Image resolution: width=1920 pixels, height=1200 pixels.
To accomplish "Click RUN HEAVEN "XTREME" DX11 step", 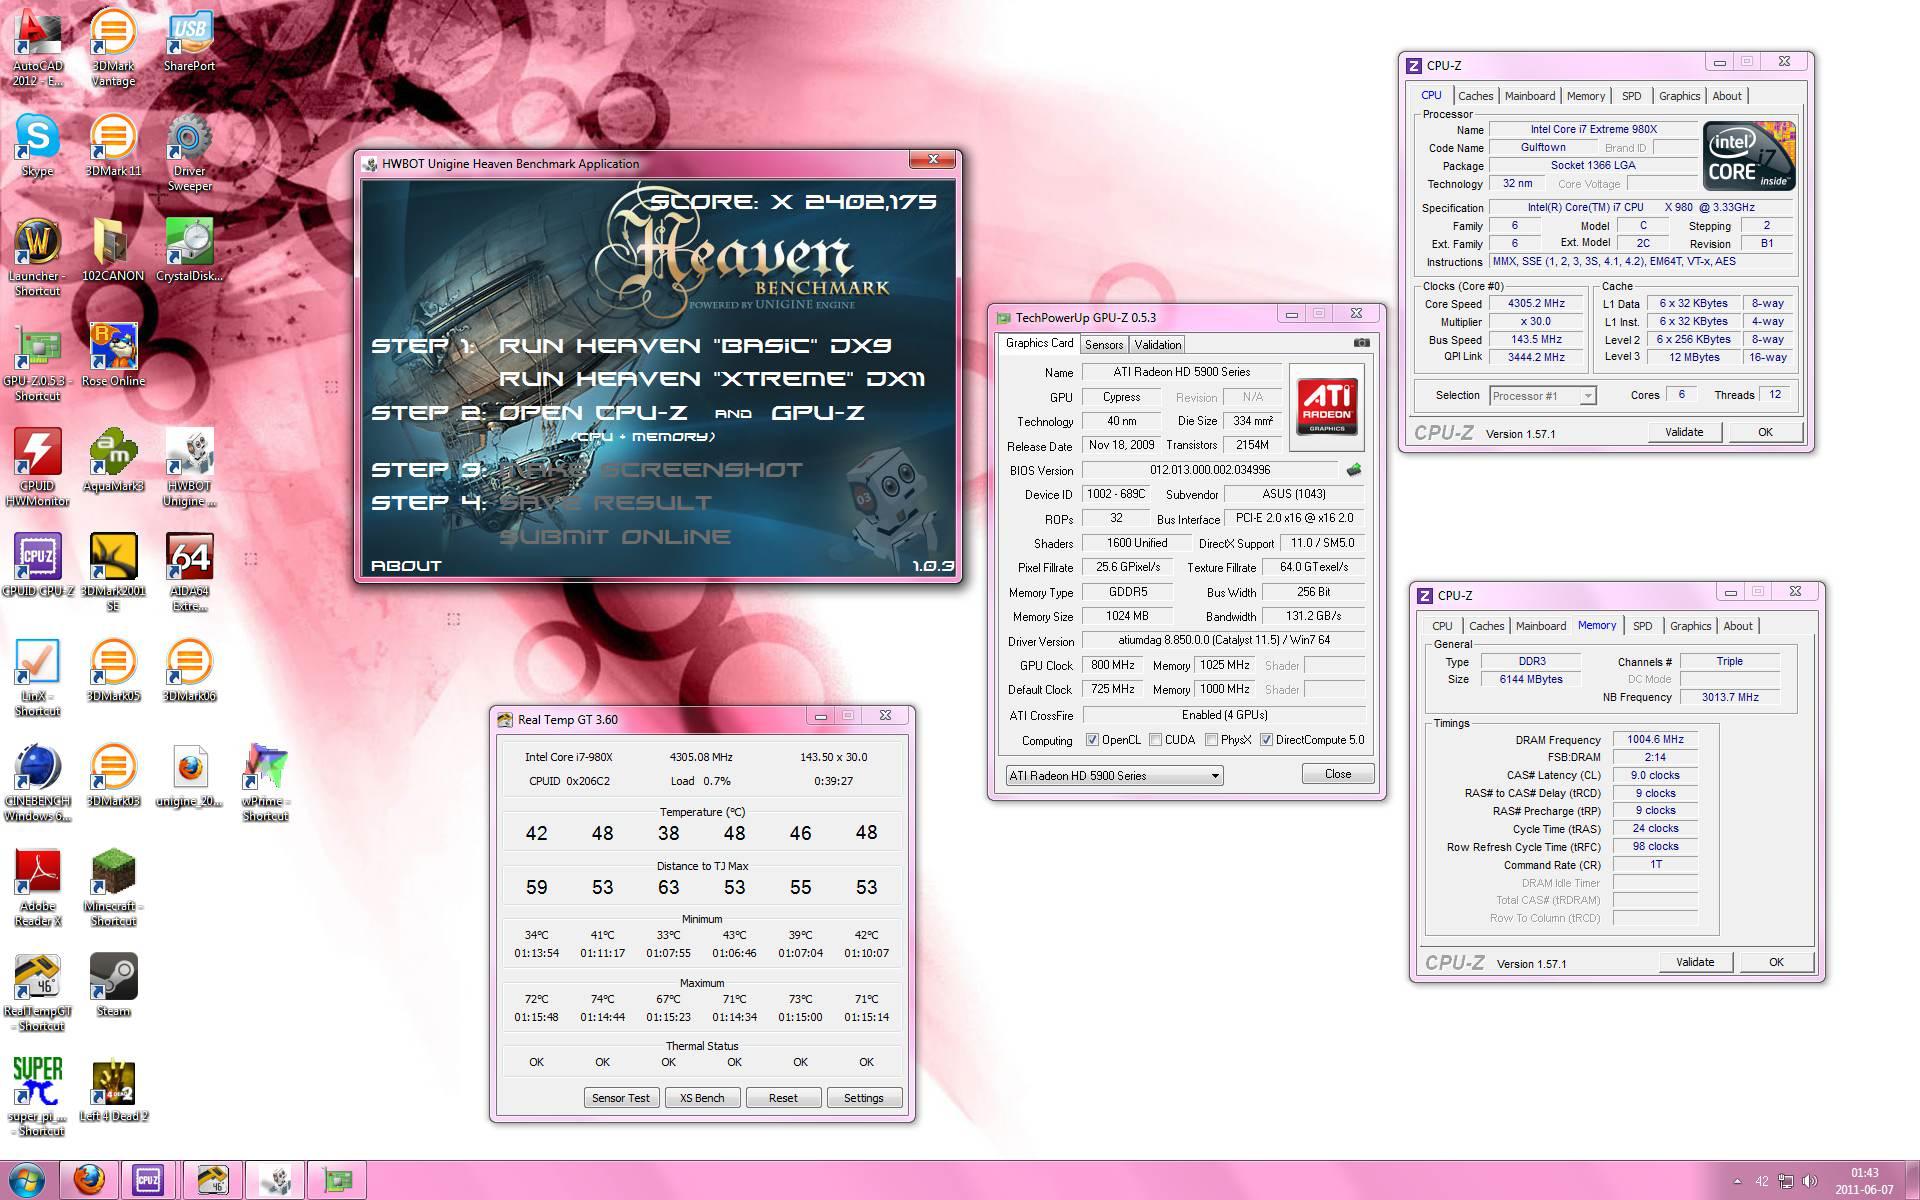I will coord(712,379).
